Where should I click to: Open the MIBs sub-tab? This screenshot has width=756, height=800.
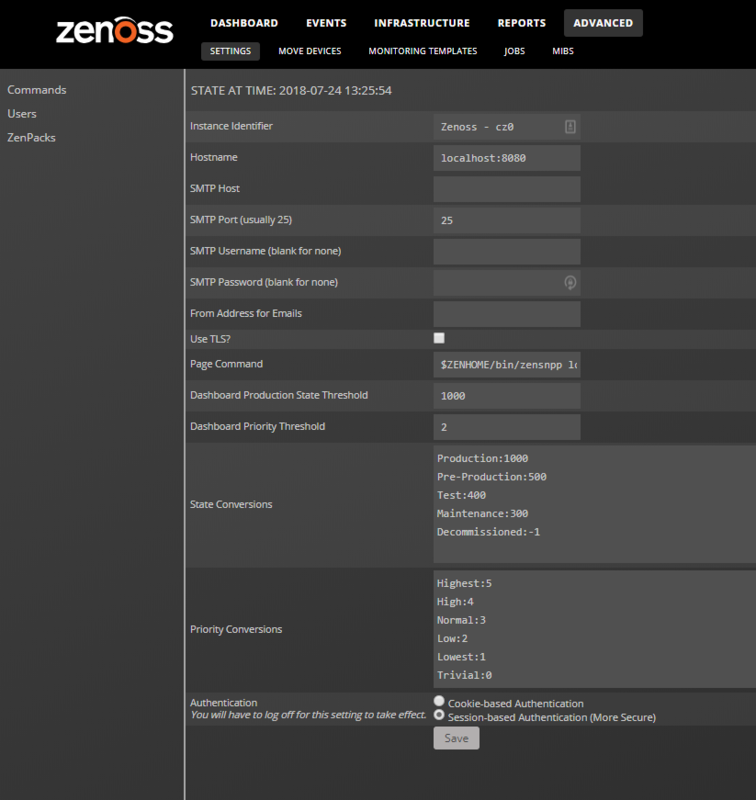coord(563,51)
